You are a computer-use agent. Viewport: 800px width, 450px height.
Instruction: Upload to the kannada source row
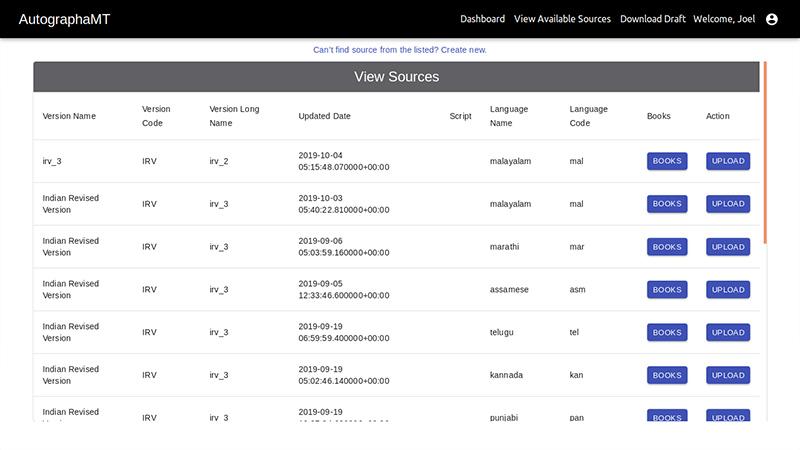(728, 375)
